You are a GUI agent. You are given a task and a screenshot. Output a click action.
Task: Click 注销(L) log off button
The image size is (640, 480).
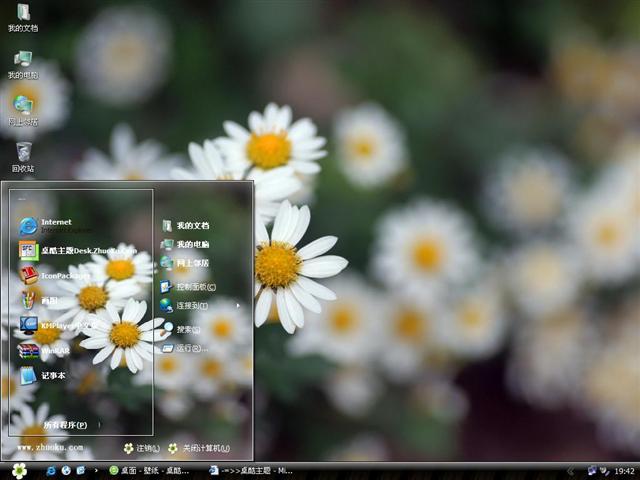[142, 448]
